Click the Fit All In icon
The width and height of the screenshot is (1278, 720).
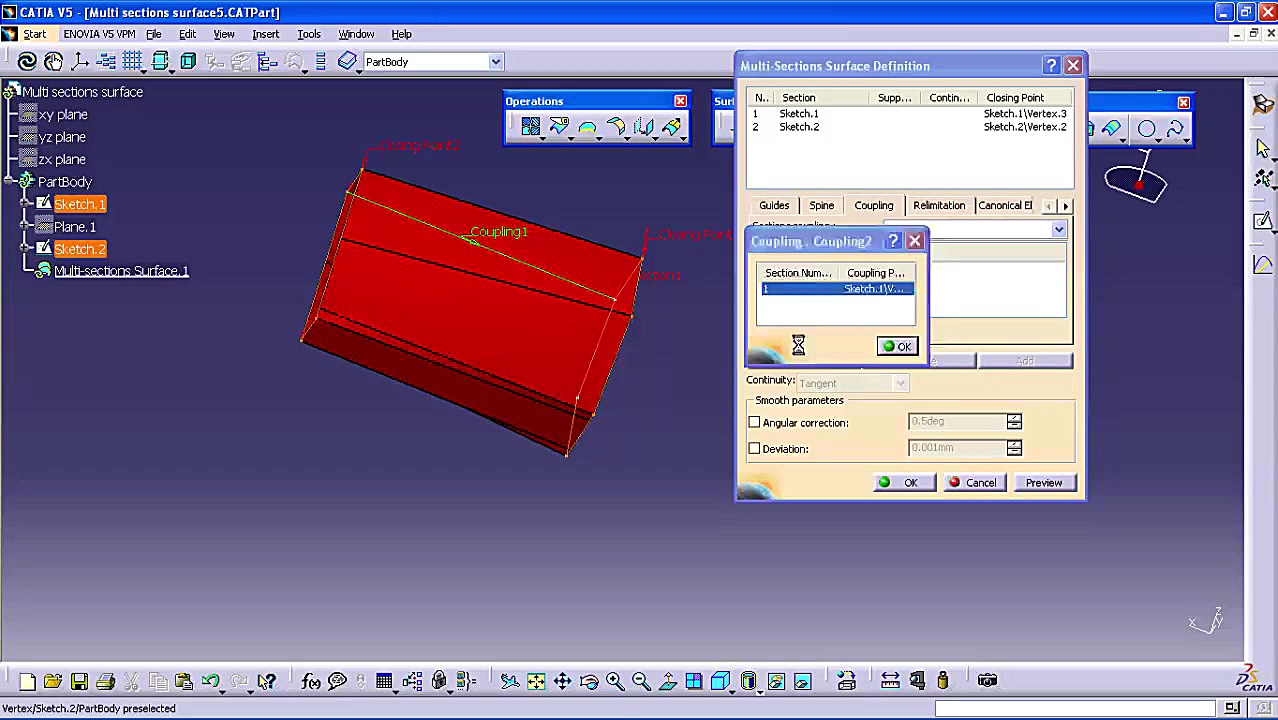(536, 681)
